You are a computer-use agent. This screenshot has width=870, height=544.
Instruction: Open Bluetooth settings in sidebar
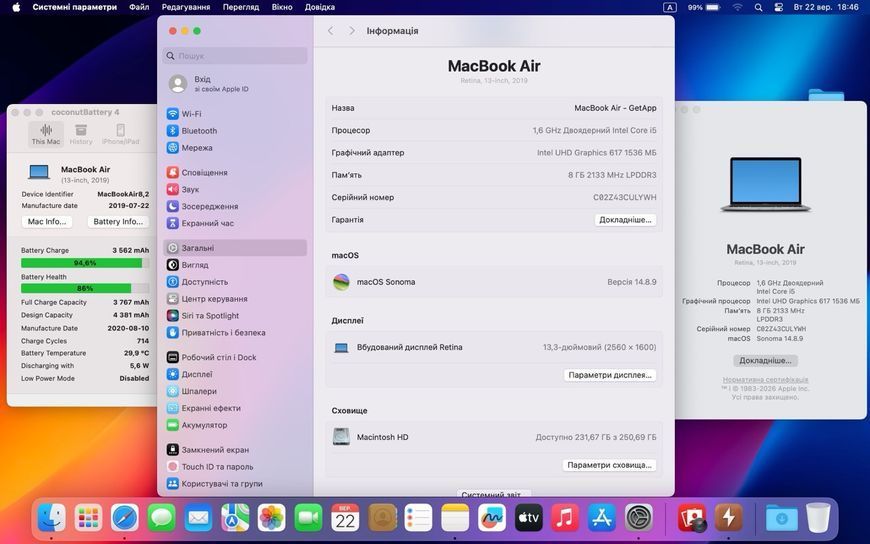(235, 131)
